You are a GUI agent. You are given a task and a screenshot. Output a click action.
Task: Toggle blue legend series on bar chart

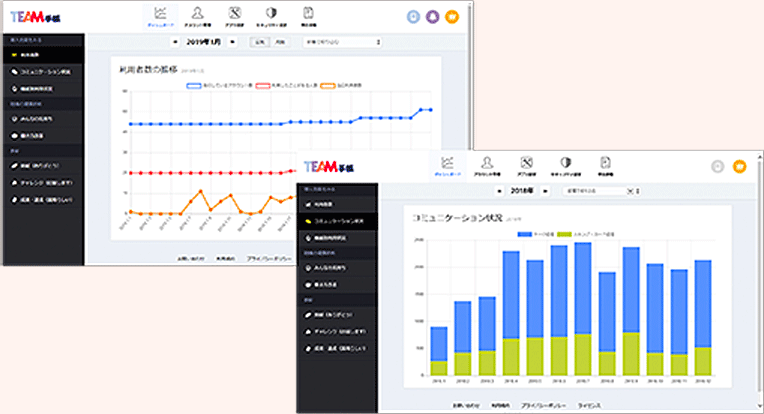tap(536, 235)
